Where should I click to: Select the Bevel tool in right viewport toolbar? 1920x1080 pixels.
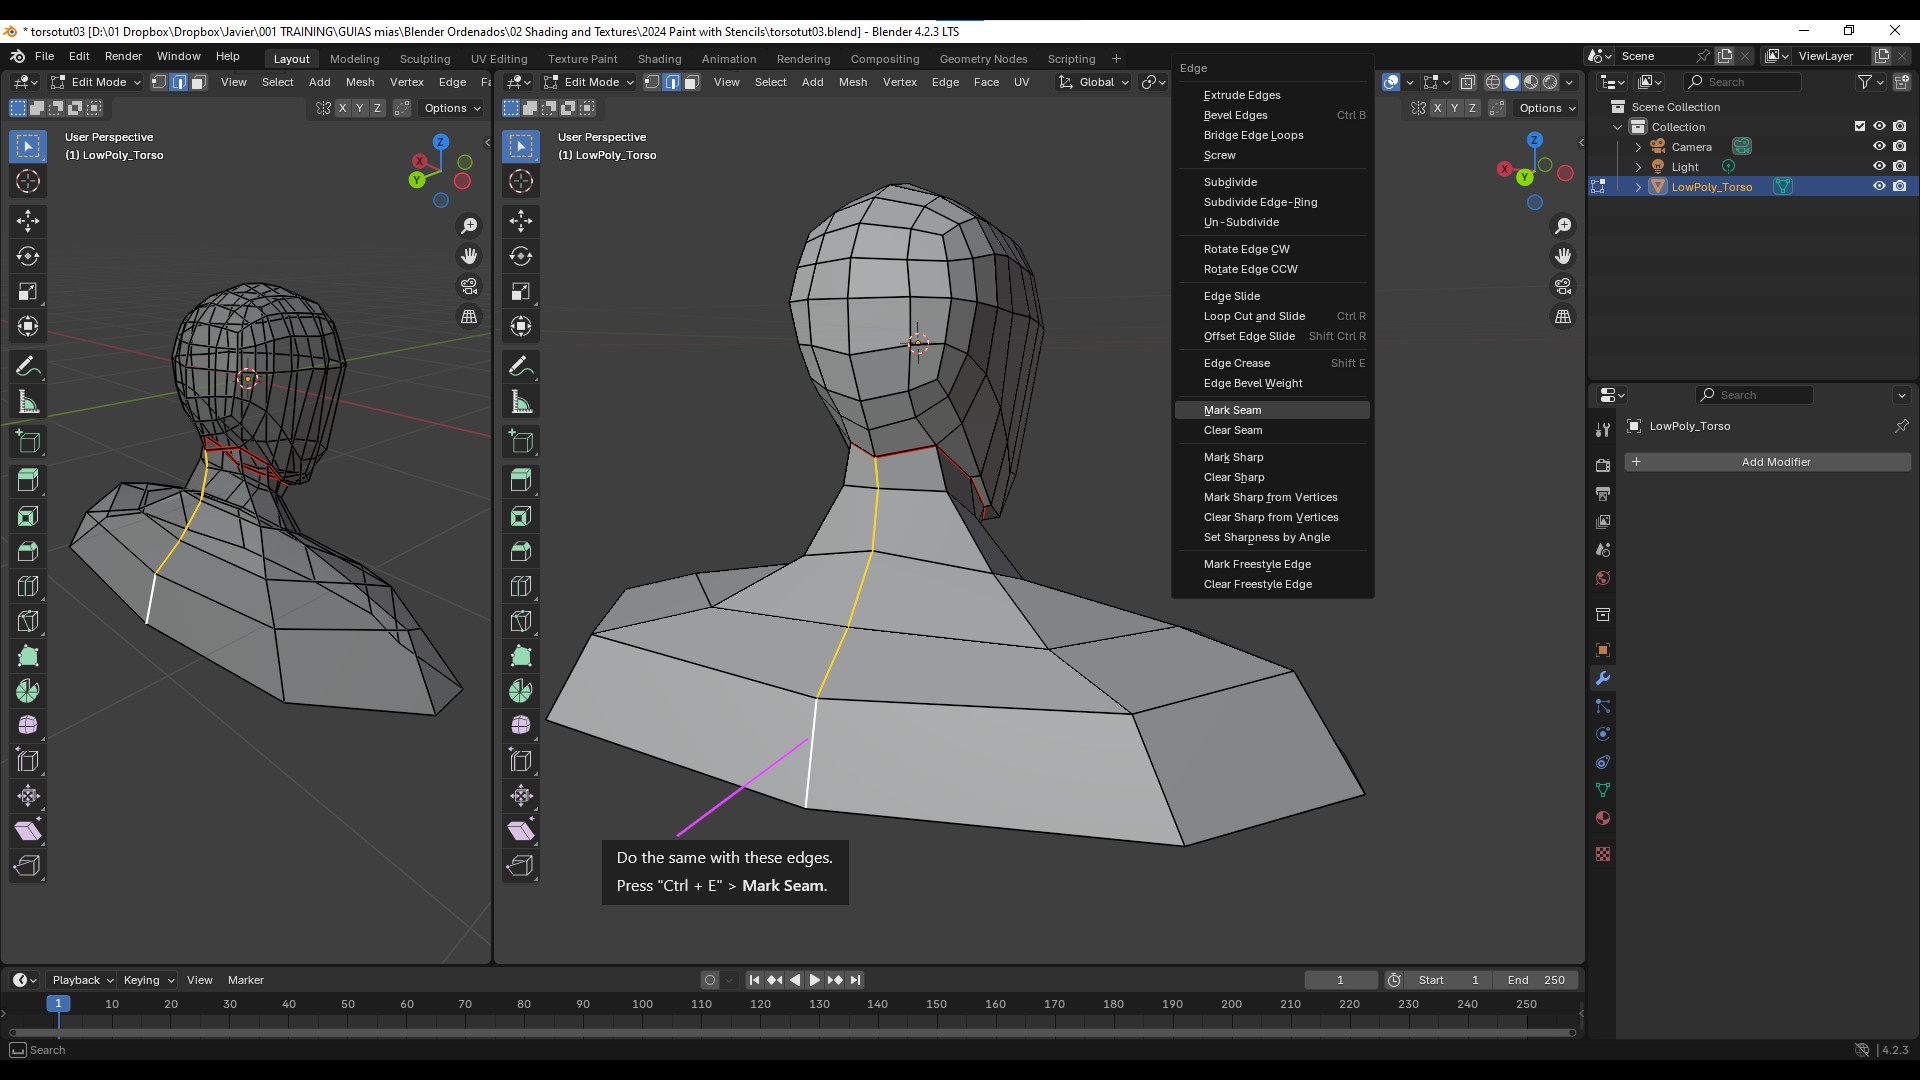point(521,551)
